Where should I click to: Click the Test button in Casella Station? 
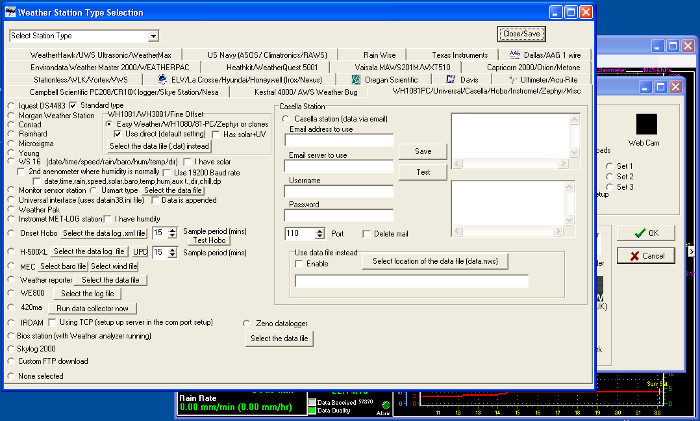coord(423,172)
